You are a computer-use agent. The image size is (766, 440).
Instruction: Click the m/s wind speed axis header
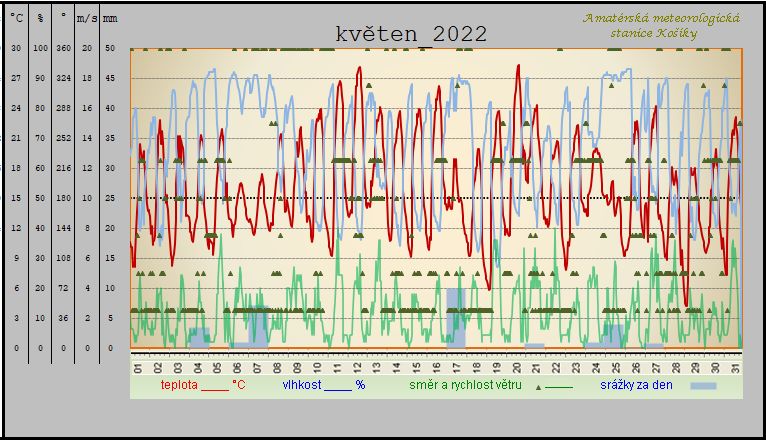[87, 18]
